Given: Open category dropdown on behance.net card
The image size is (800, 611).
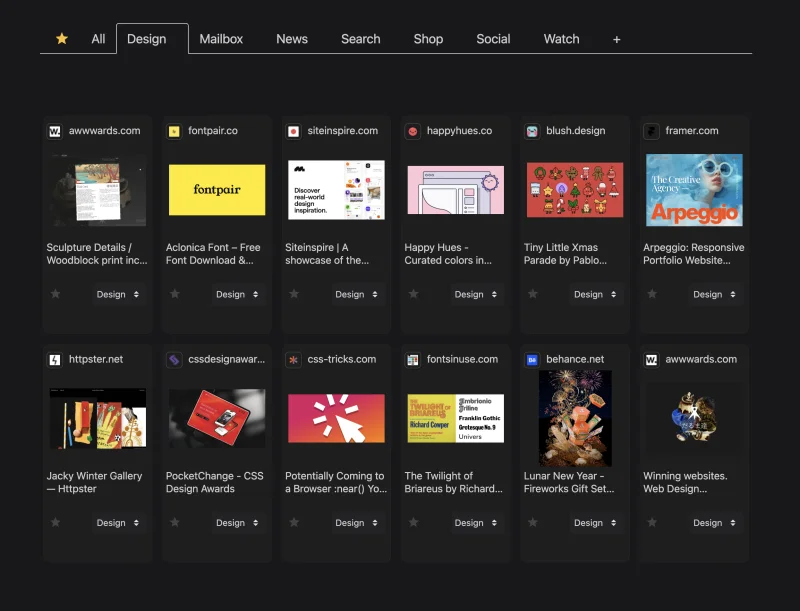Looking at the screenshot, I should [596, 523].
